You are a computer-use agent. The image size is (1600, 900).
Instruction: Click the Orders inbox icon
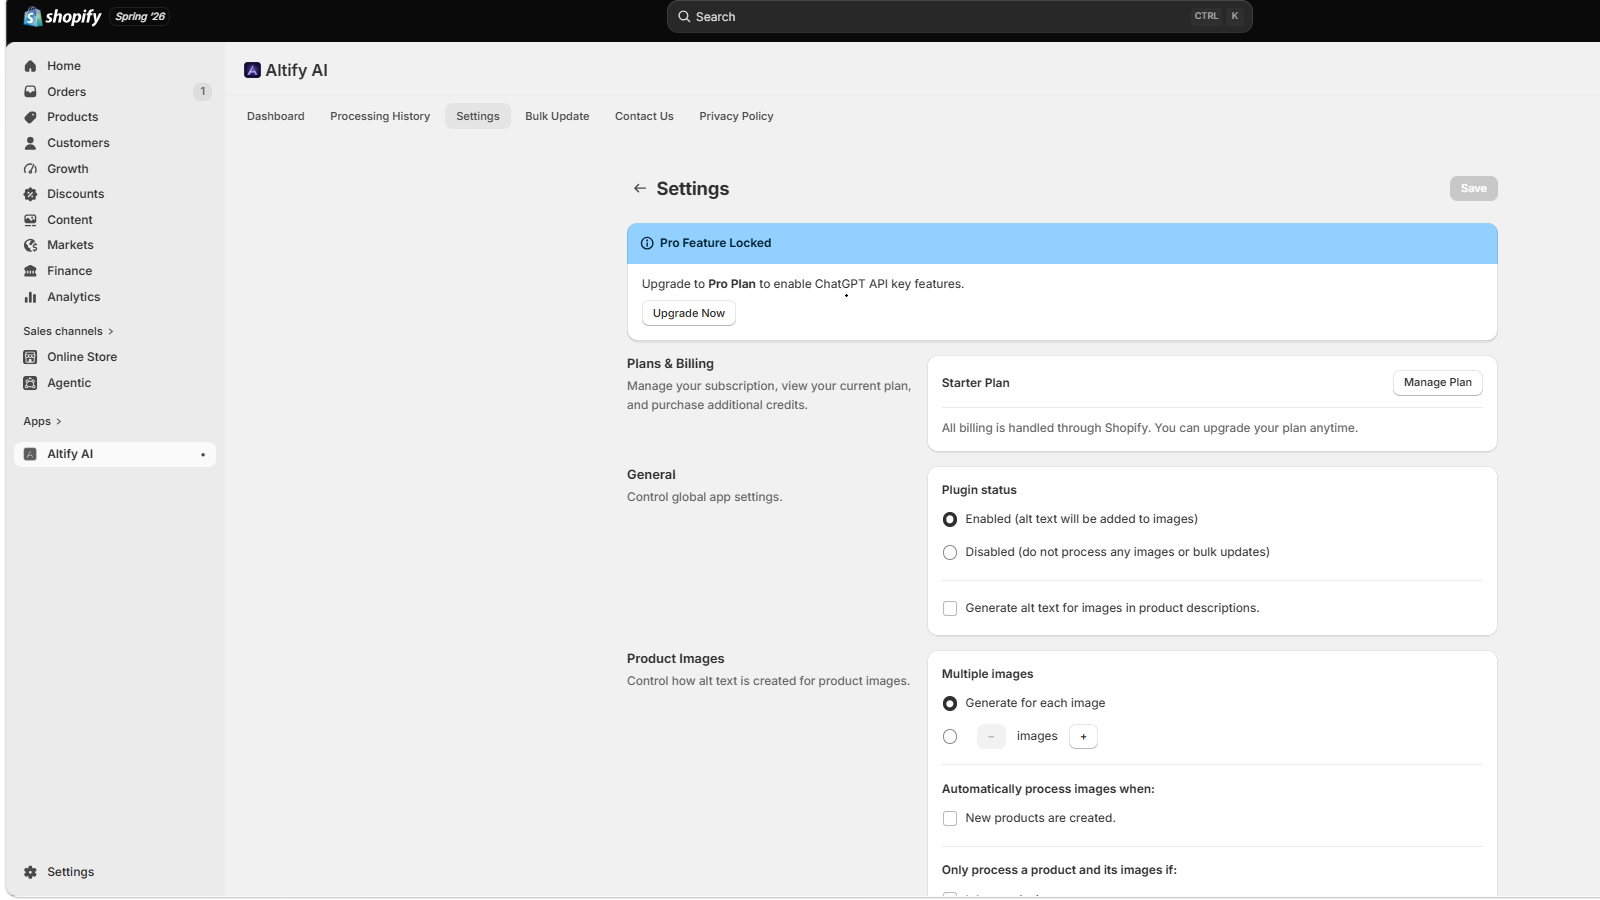(x=31, y=92)
